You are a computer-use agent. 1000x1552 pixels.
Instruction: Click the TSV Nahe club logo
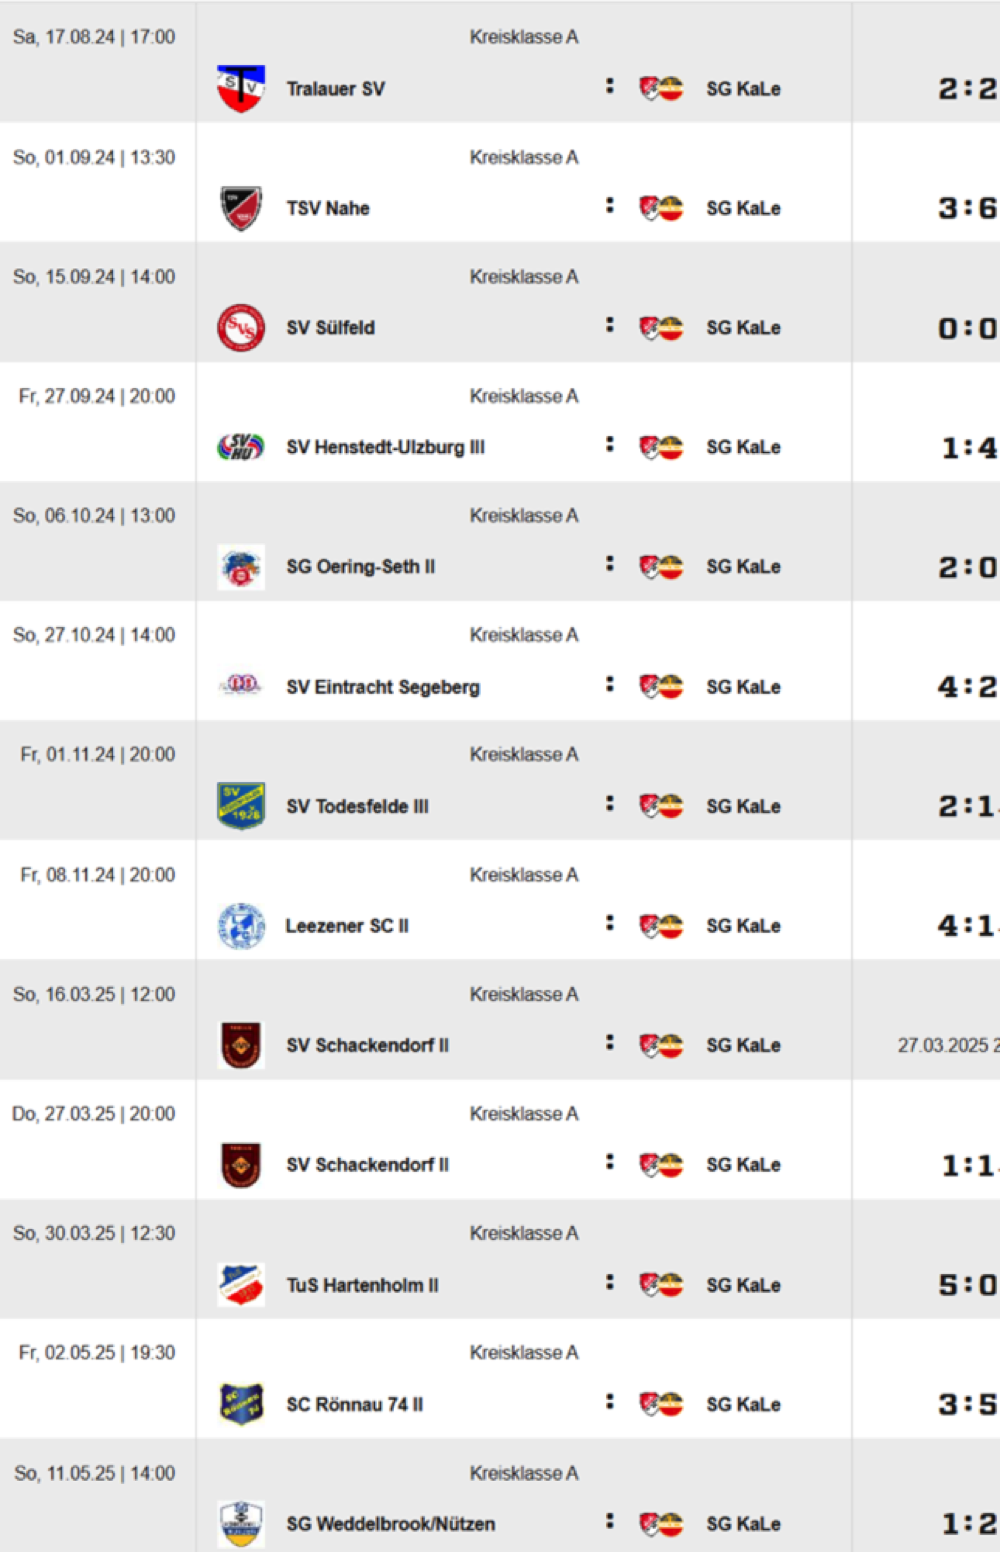click(241, 208)
